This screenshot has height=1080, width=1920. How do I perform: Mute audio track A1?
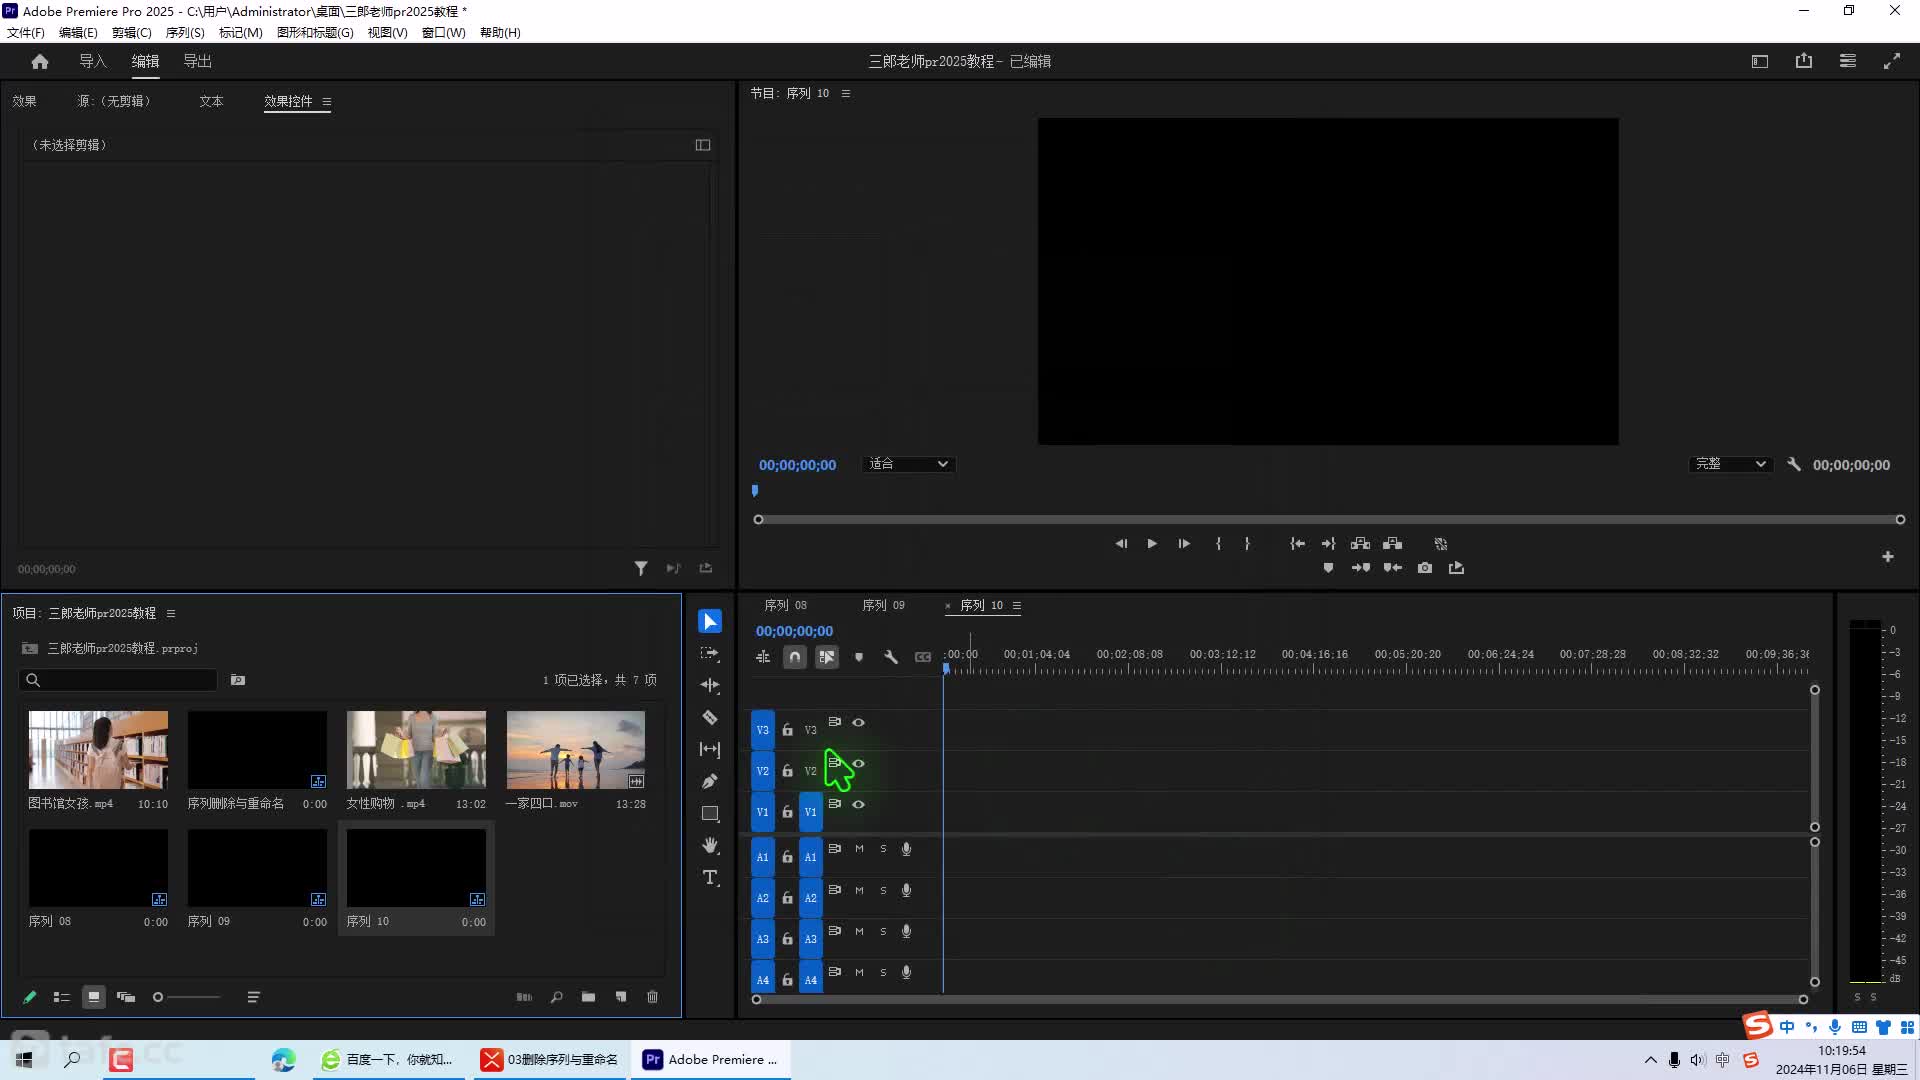(x=859, y=849)
